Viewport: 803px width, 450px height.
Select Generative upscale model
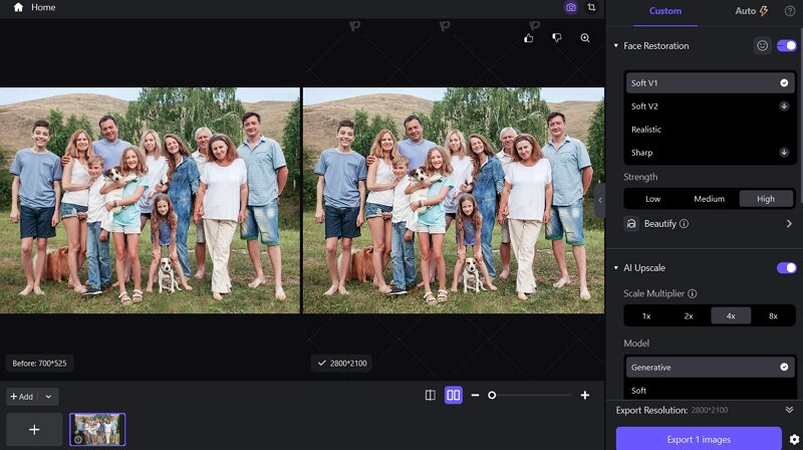pyautogui.click(x=710, y=367)
